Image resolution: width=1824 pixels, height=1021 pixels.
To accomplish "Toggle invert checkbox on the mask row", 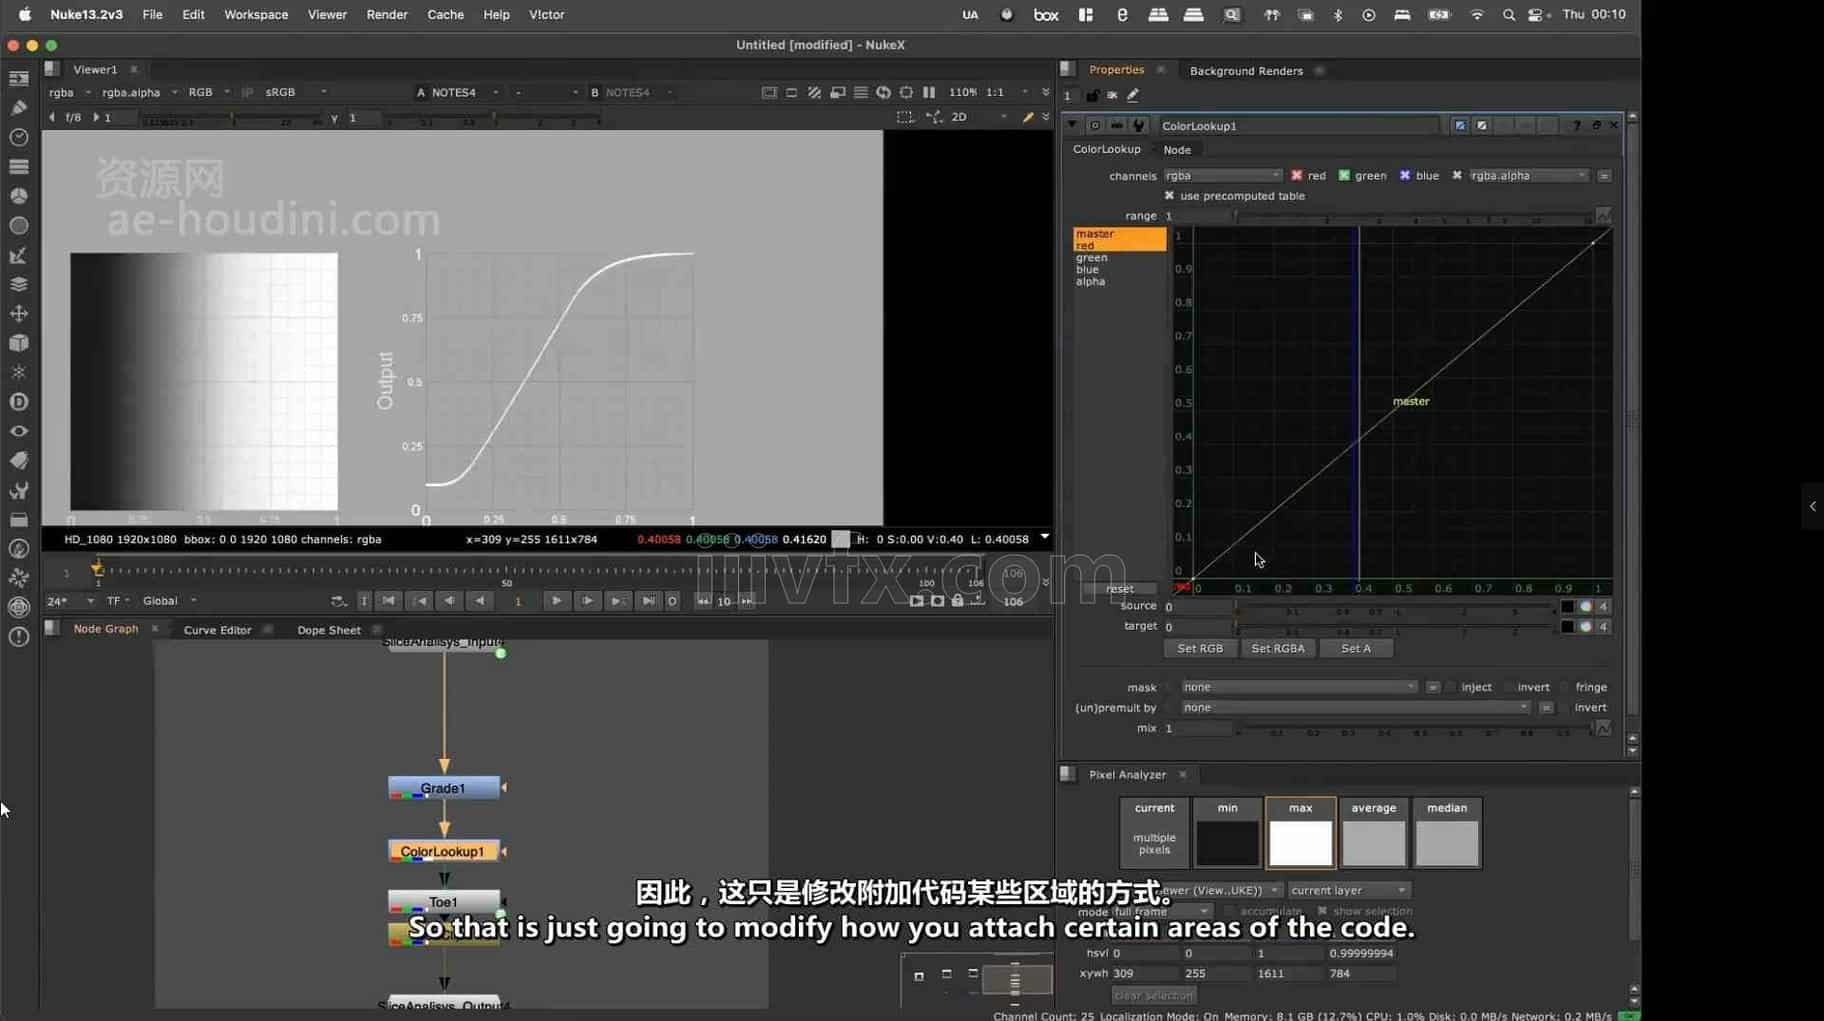I will click(x=1508, y=687).
